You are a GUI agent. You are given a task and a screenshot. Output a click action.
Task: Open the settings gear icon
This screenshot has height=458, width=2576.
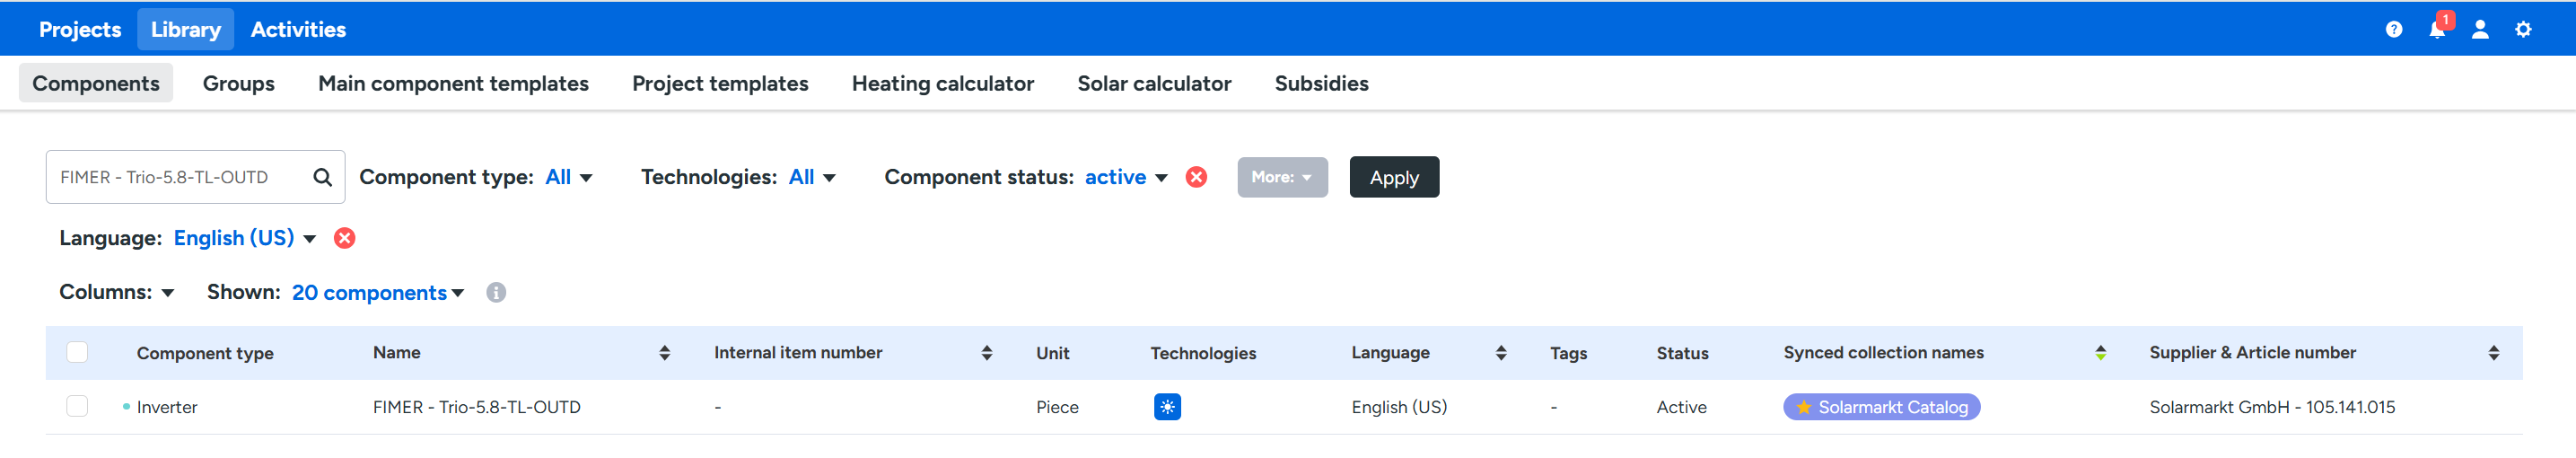click(x=2523, y=29)
